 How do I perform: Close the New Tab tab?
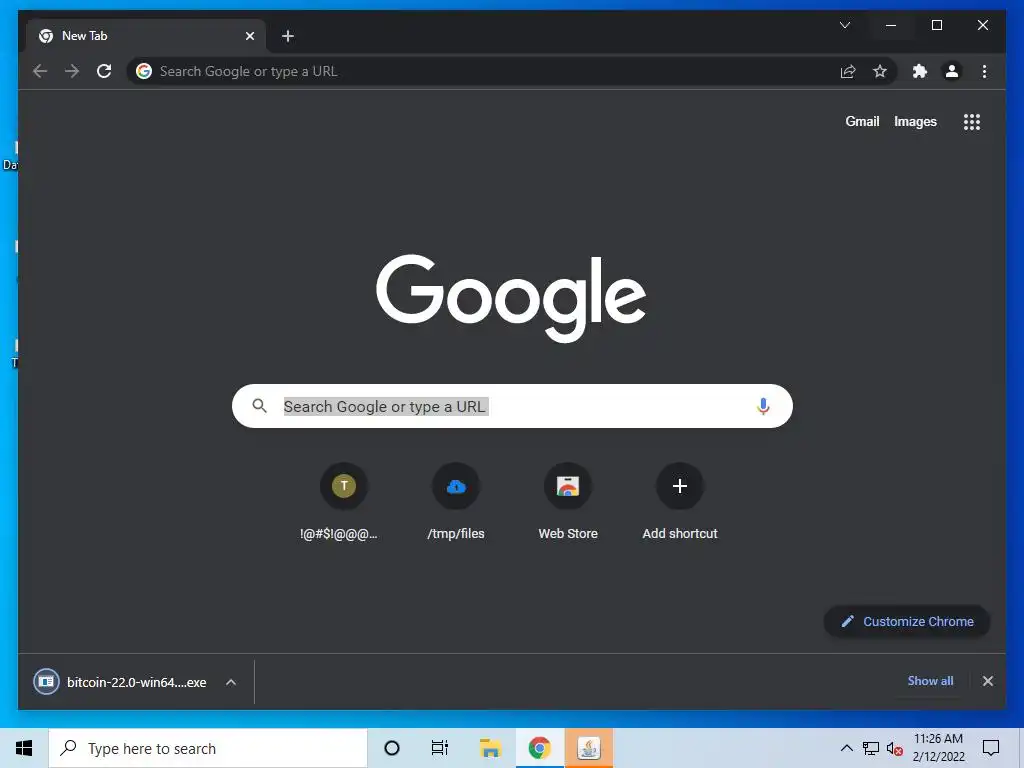coord(249,36)
